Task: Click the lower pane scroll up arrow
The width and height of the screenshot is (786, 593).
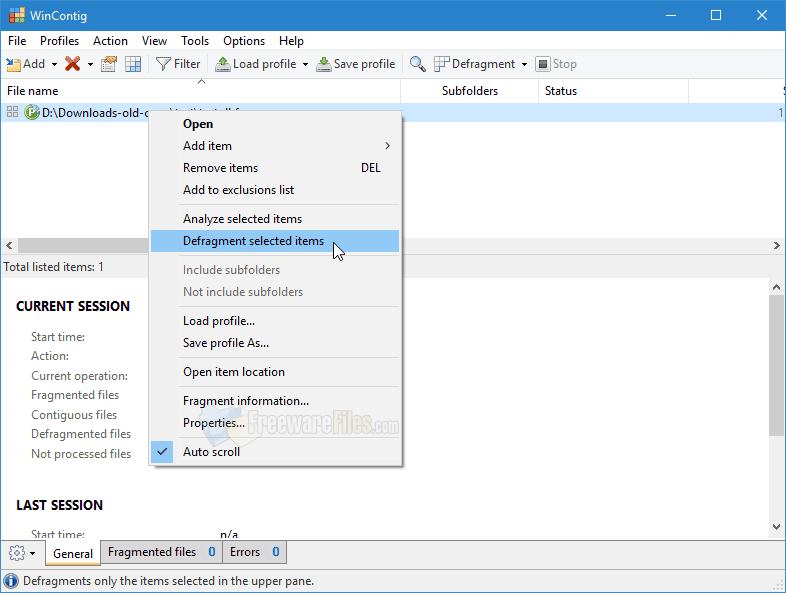Action: point(776,287)
